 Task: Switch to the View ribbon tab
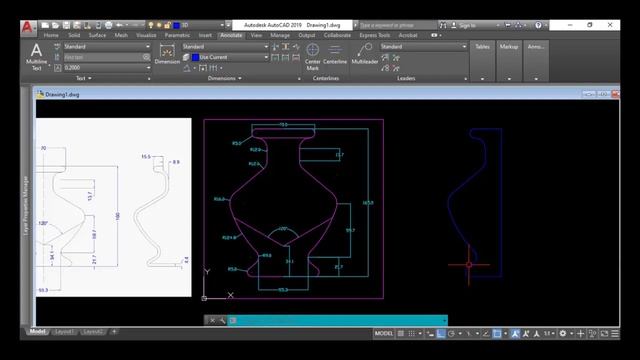tap(256, 36)
